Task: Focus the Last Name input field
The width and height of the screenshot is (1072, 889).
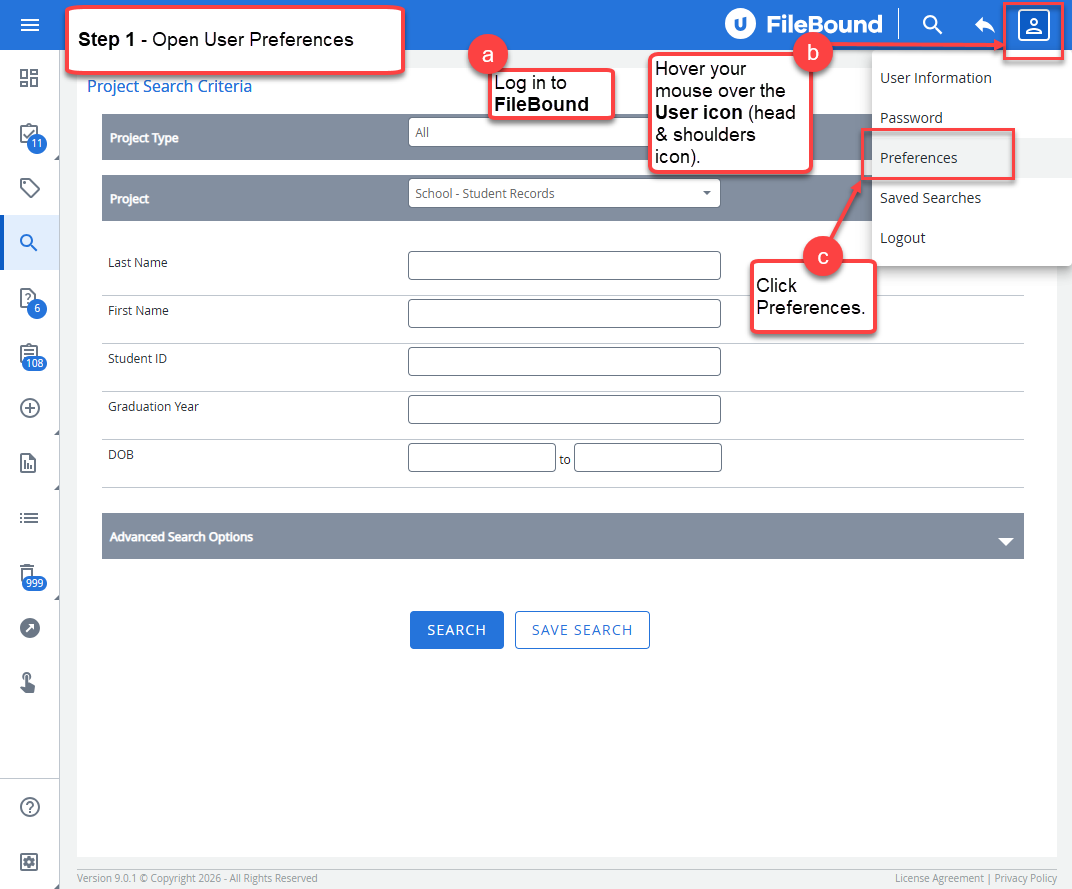Action: point(564,265)
